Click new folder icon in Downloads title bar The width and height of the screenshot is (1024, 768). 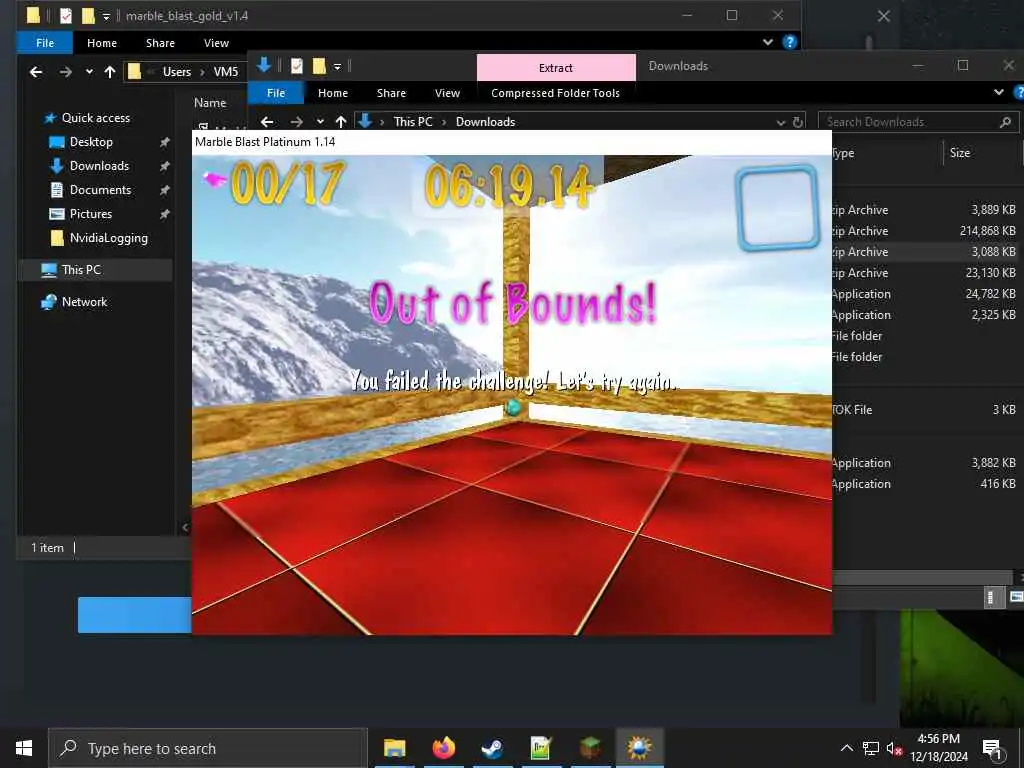pyautogui.click(x=319, y=66)
